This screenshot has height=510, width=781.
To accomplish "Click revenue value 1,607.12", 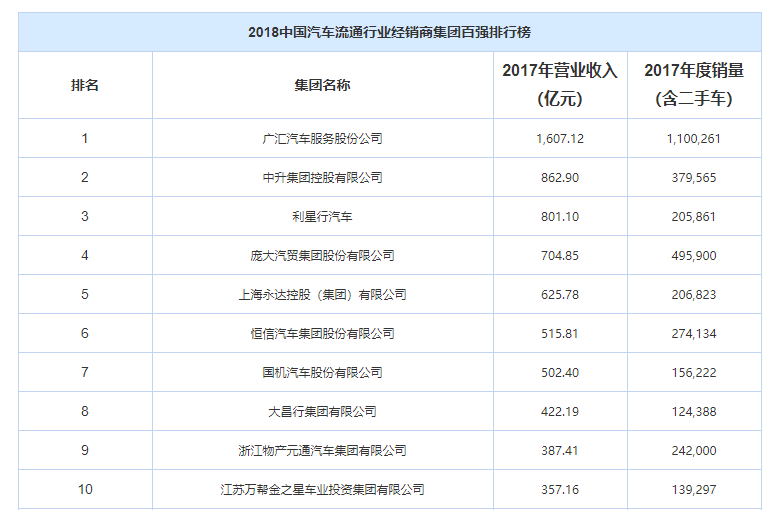I will tap(560, 138).
